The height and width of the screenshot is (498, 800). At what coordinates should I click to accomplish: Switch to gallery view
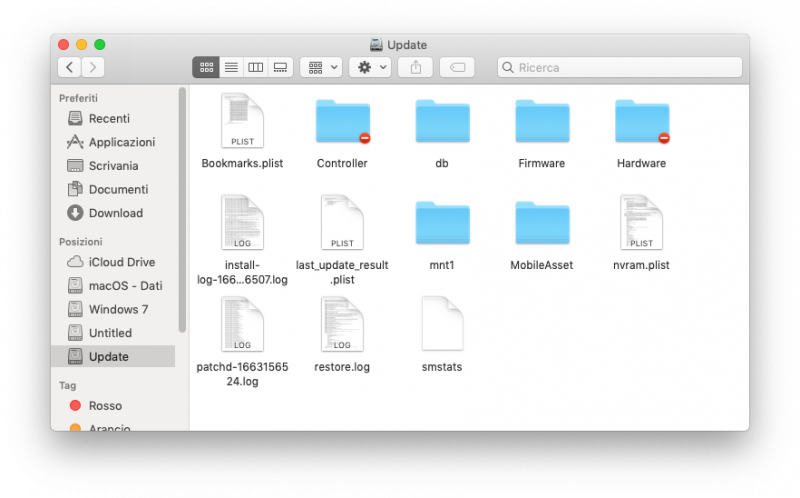coord(280,67)
